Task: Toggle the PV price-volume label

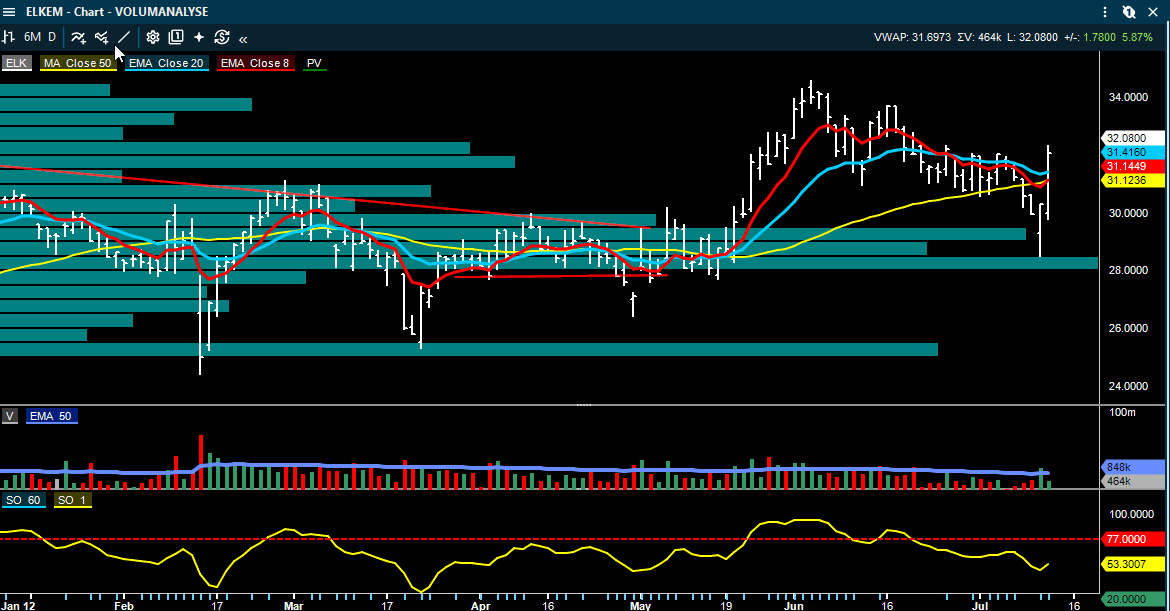Action: point(314,63)
